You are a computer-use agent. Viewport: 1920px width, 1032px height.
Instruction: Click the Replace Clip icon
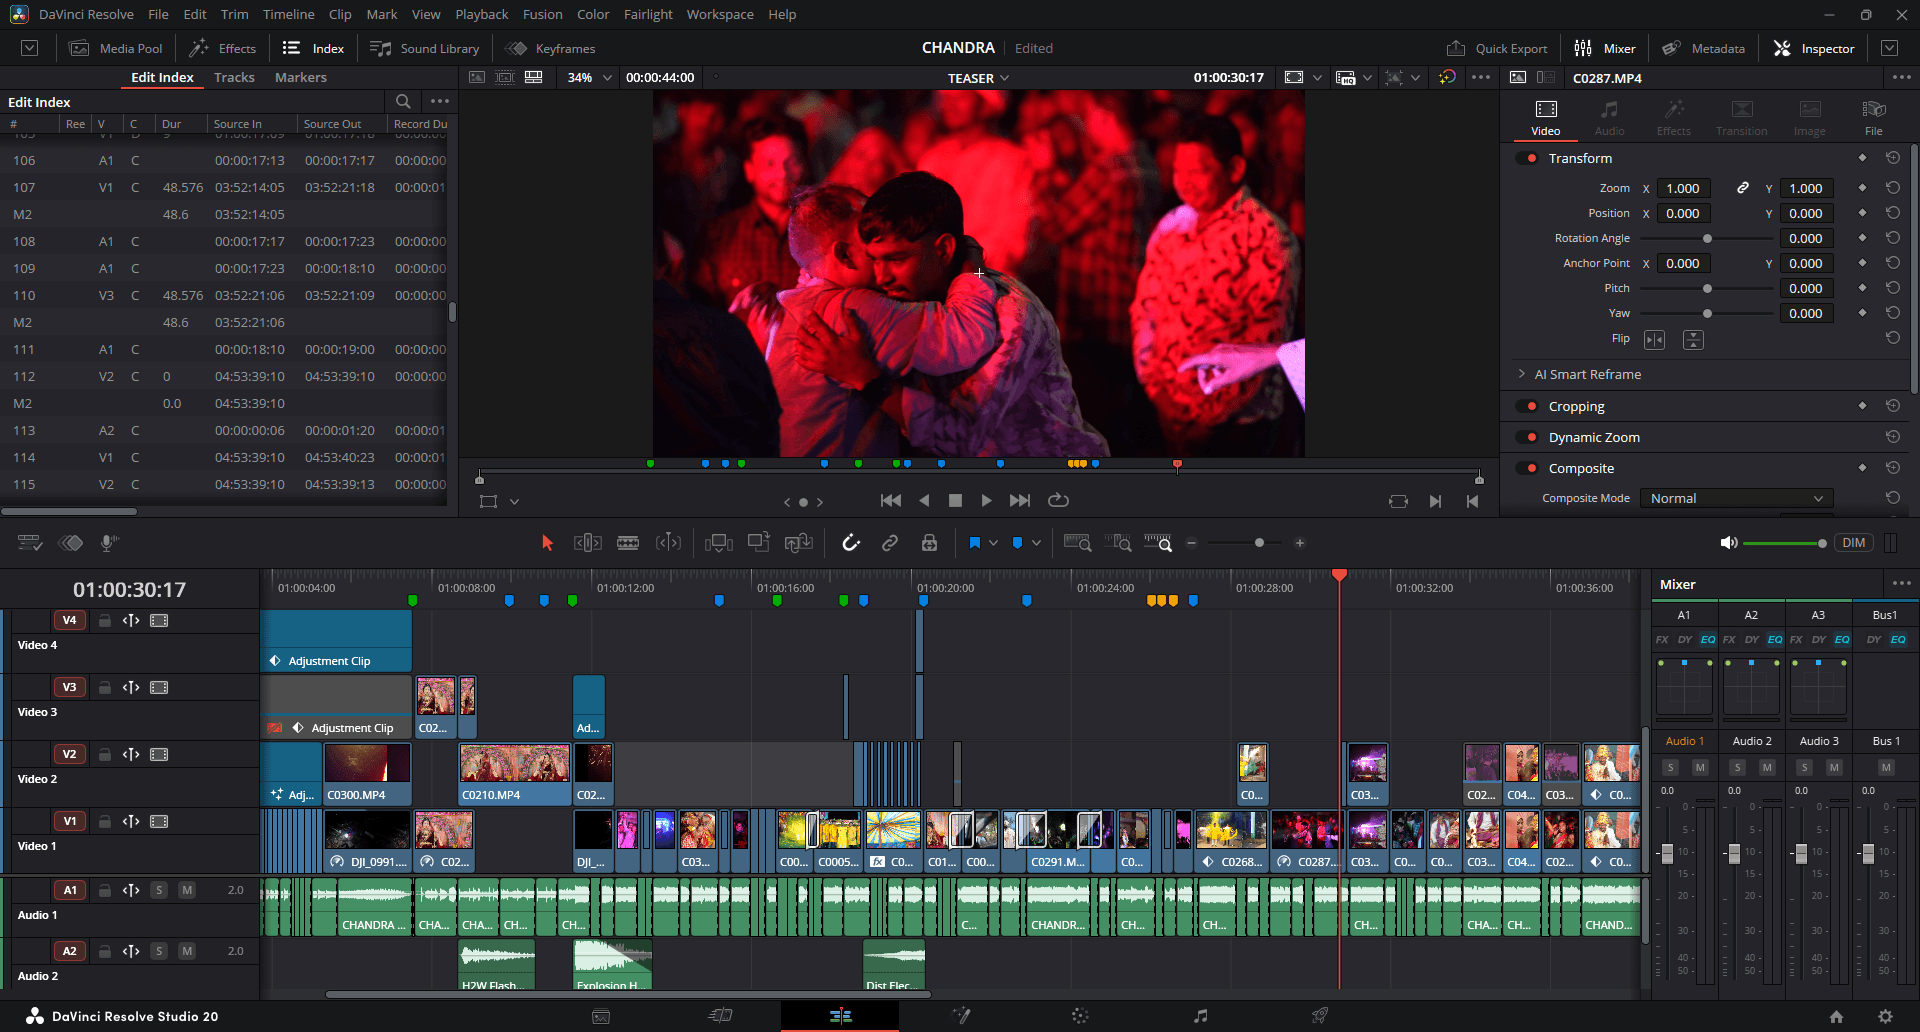[x=799, y=543]
